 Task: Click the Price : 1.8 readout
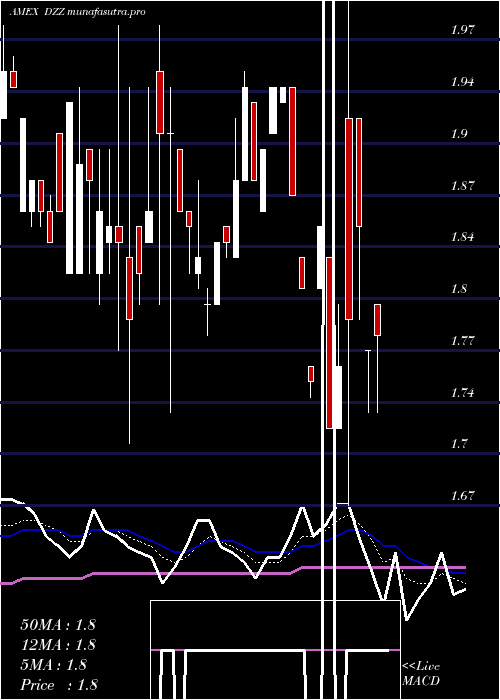59,685
